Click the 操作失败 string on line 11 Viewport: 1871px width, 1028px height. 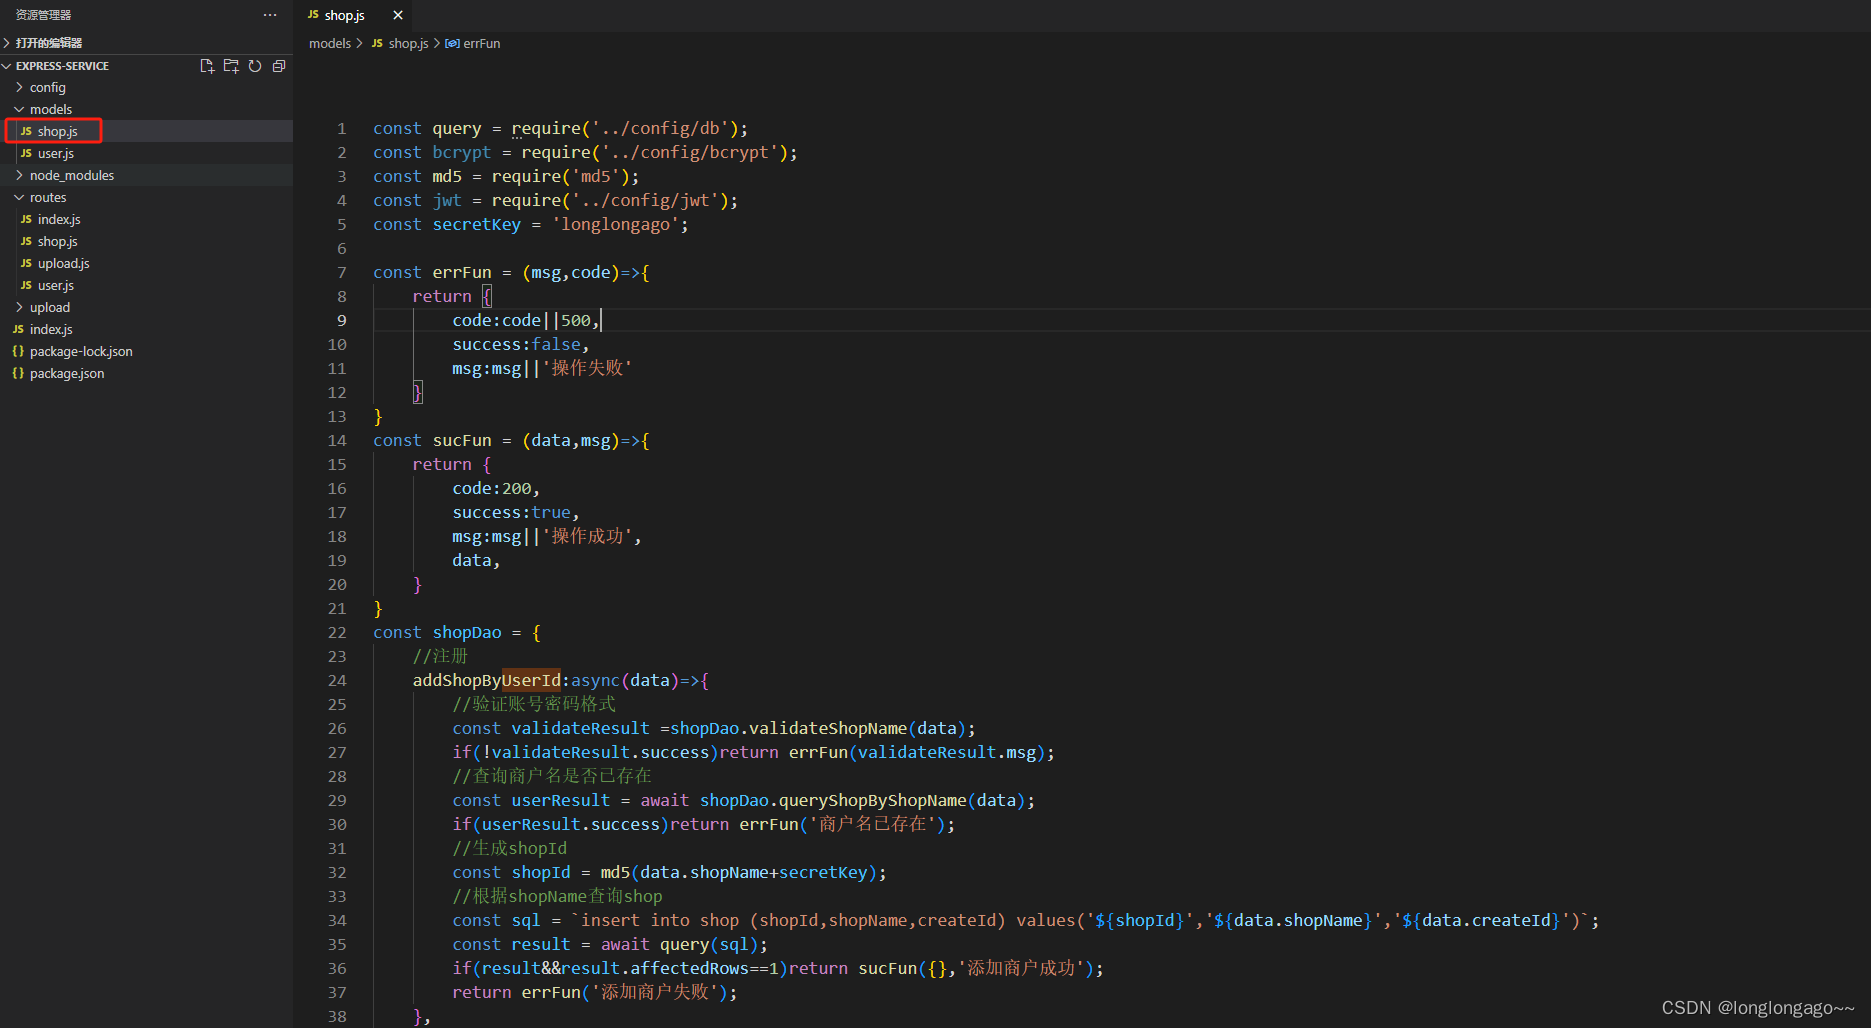(587, 368)
